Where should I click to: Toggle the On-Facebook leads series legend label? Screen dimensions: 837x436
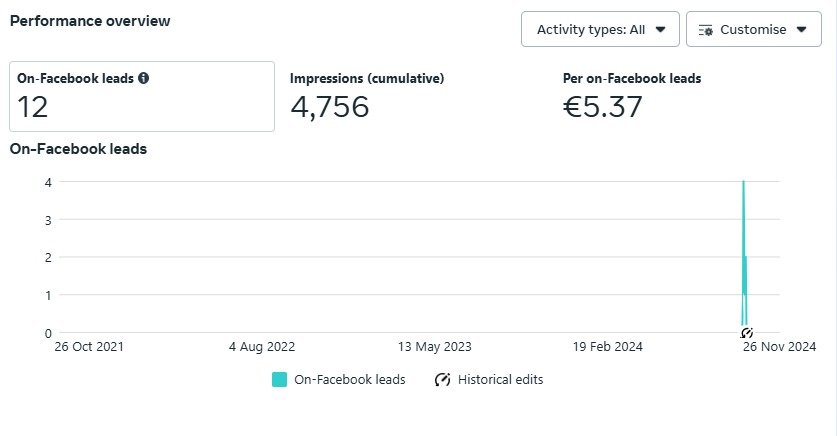pos(349,380)
